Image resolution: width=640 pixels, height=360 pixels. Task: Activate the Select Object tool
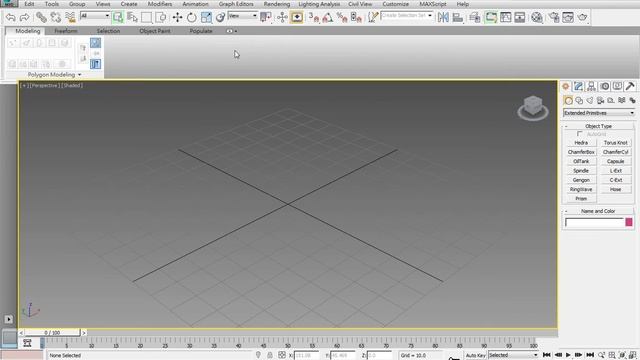pyautogui.click(x=118, y=17)
